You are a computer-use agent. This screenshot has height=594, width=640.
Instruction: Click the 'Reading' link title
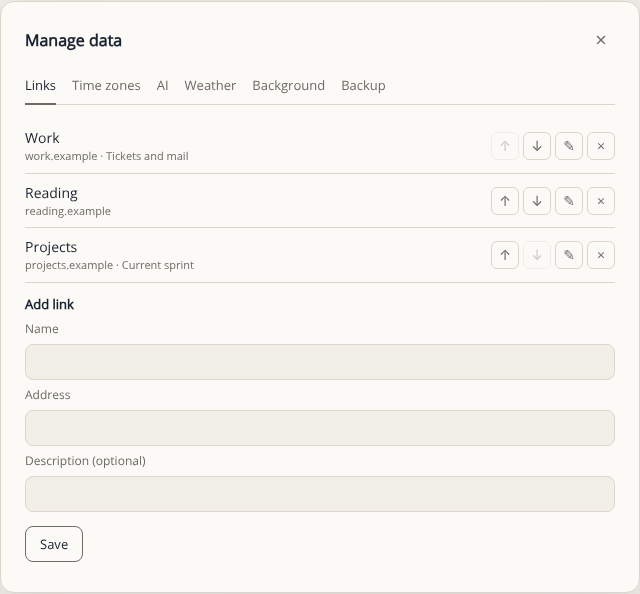tap(51, 193)
